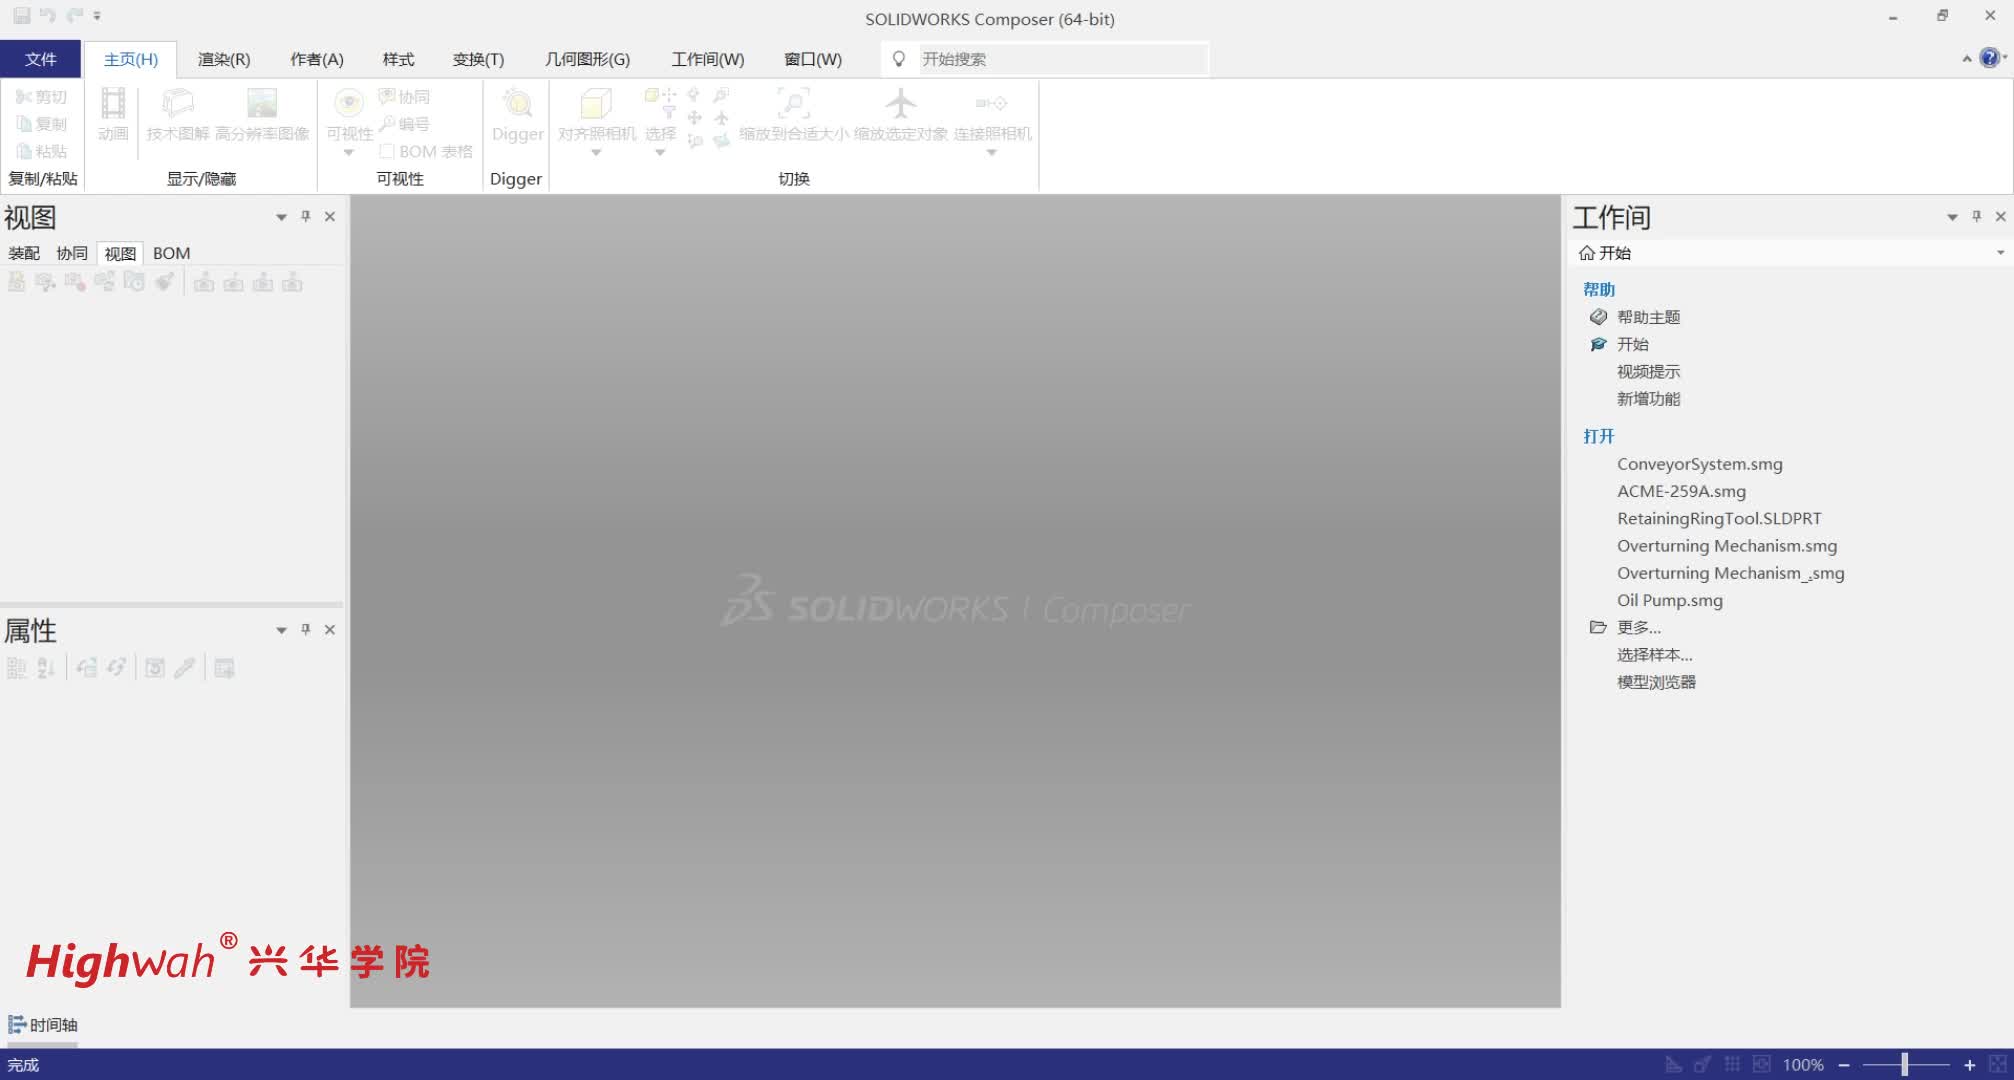The image size is (2014, 1080).
Task: Click the 剪切 scissors icon
Action: [24, 96]
